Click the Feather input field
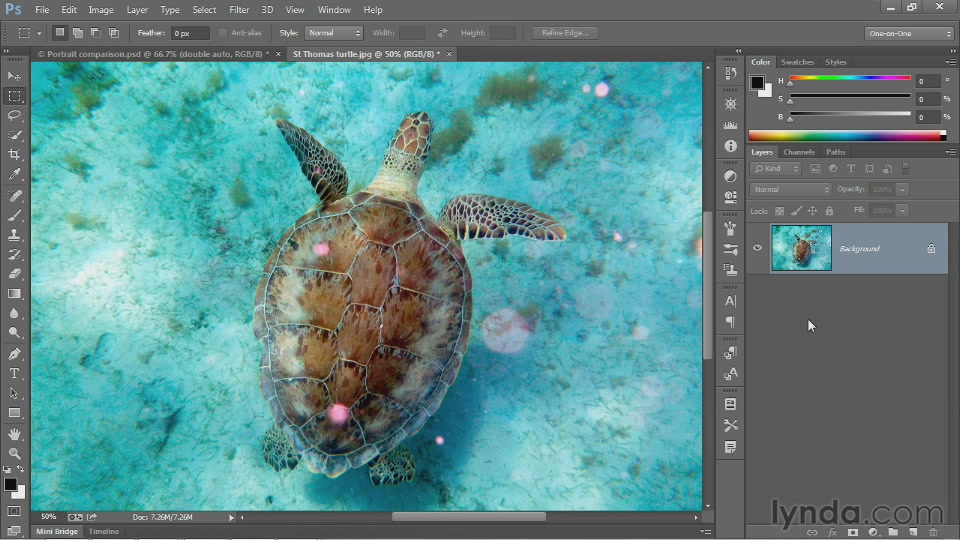 [x=190, y=33]
